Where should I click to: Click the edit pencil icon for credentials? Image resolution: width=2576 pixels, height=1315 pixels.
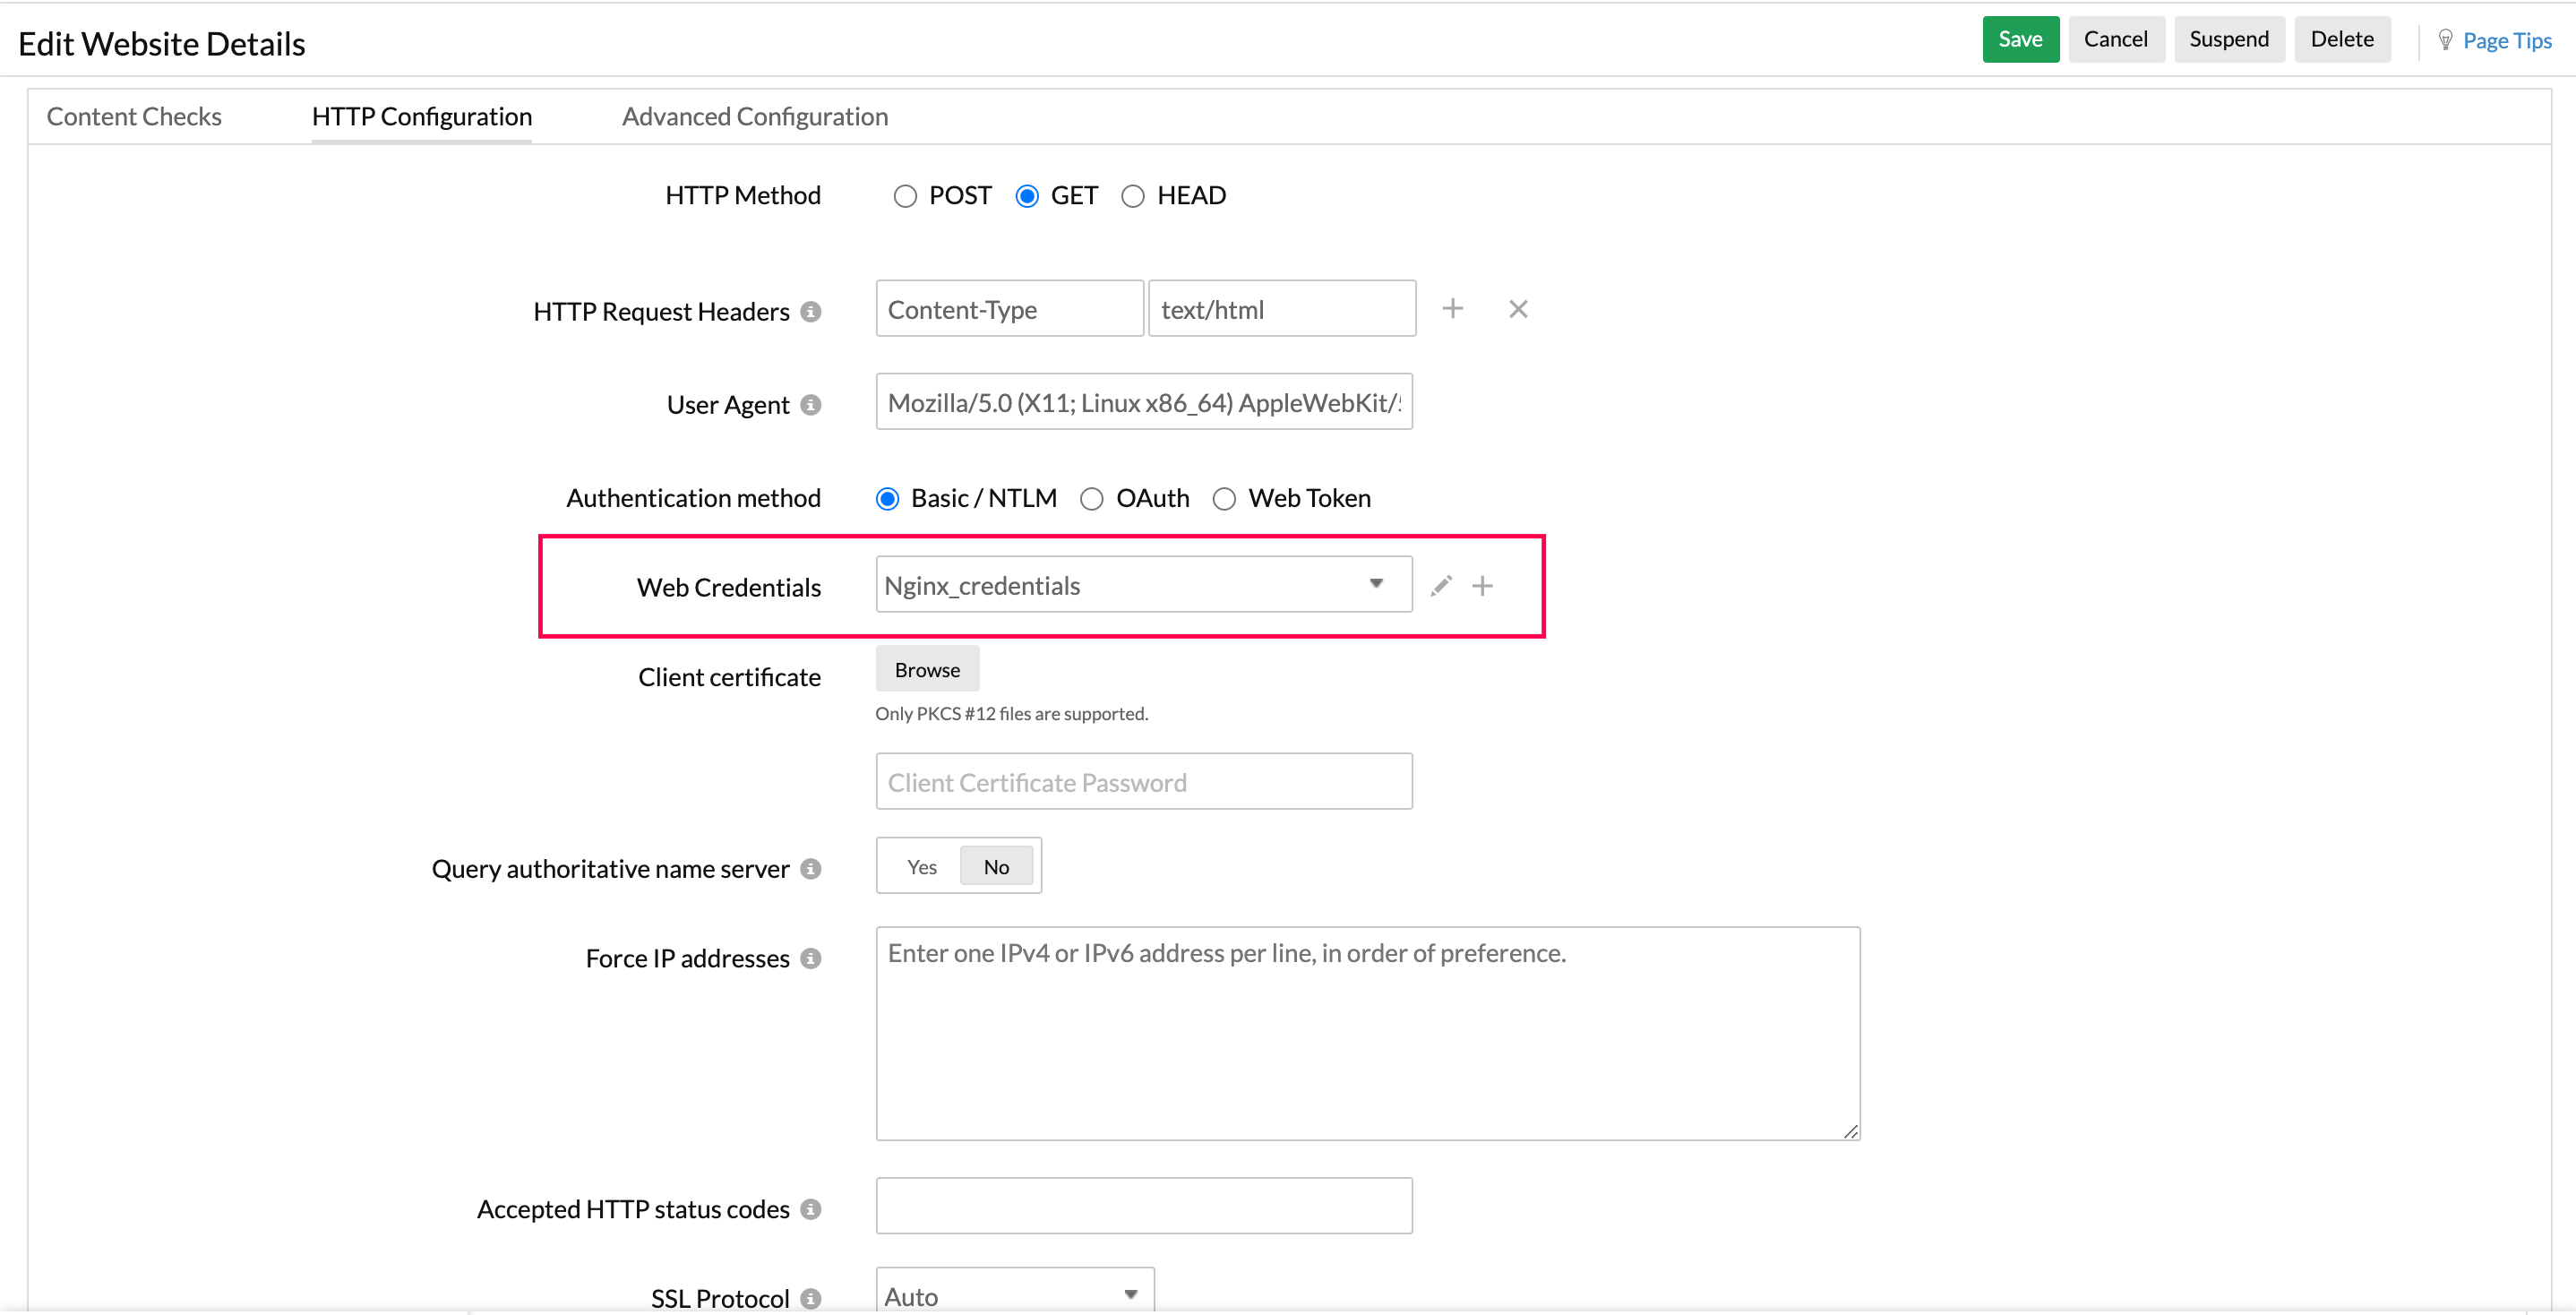[1440, 585]
